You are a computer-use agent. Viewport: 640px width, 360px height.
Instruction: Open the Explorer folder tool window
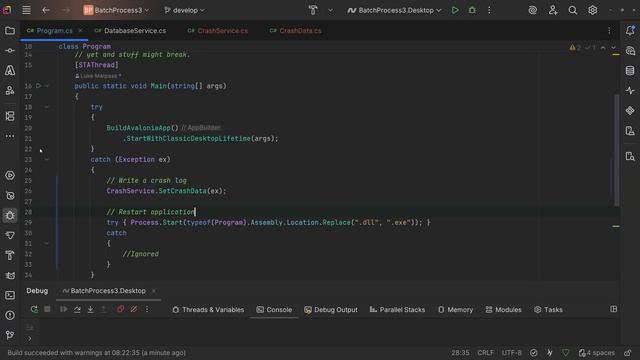click(10, 31)
